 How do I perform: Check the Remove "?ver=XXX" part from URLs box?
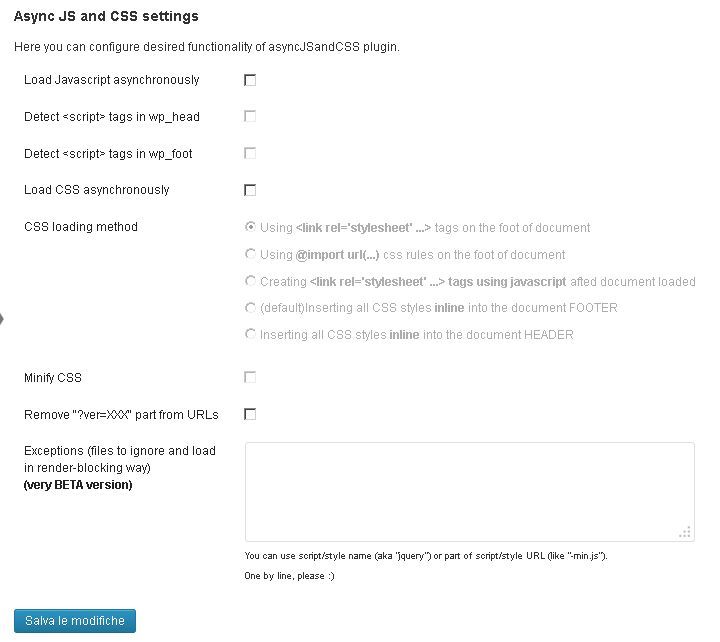pos(250,414)
